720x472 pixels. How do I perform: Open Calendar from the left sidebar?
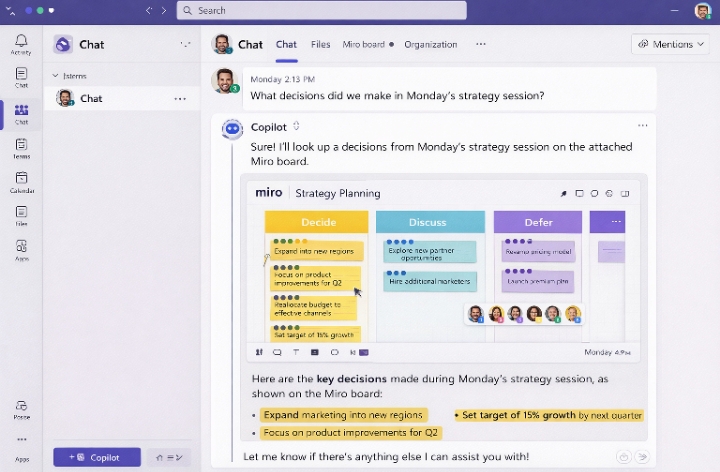pyautogui.click(x=21, y=181)
